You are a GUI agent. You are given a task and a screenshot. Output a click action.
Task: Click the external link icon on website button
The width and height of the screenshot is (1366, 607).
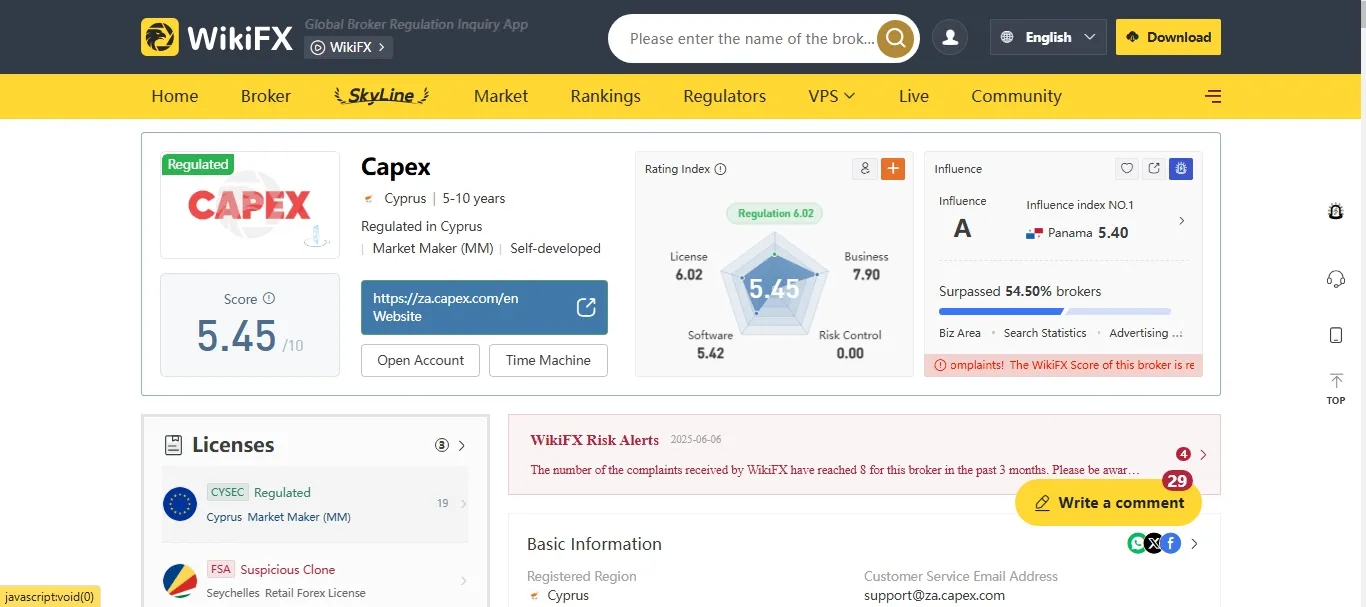click(x=586, y=307)
